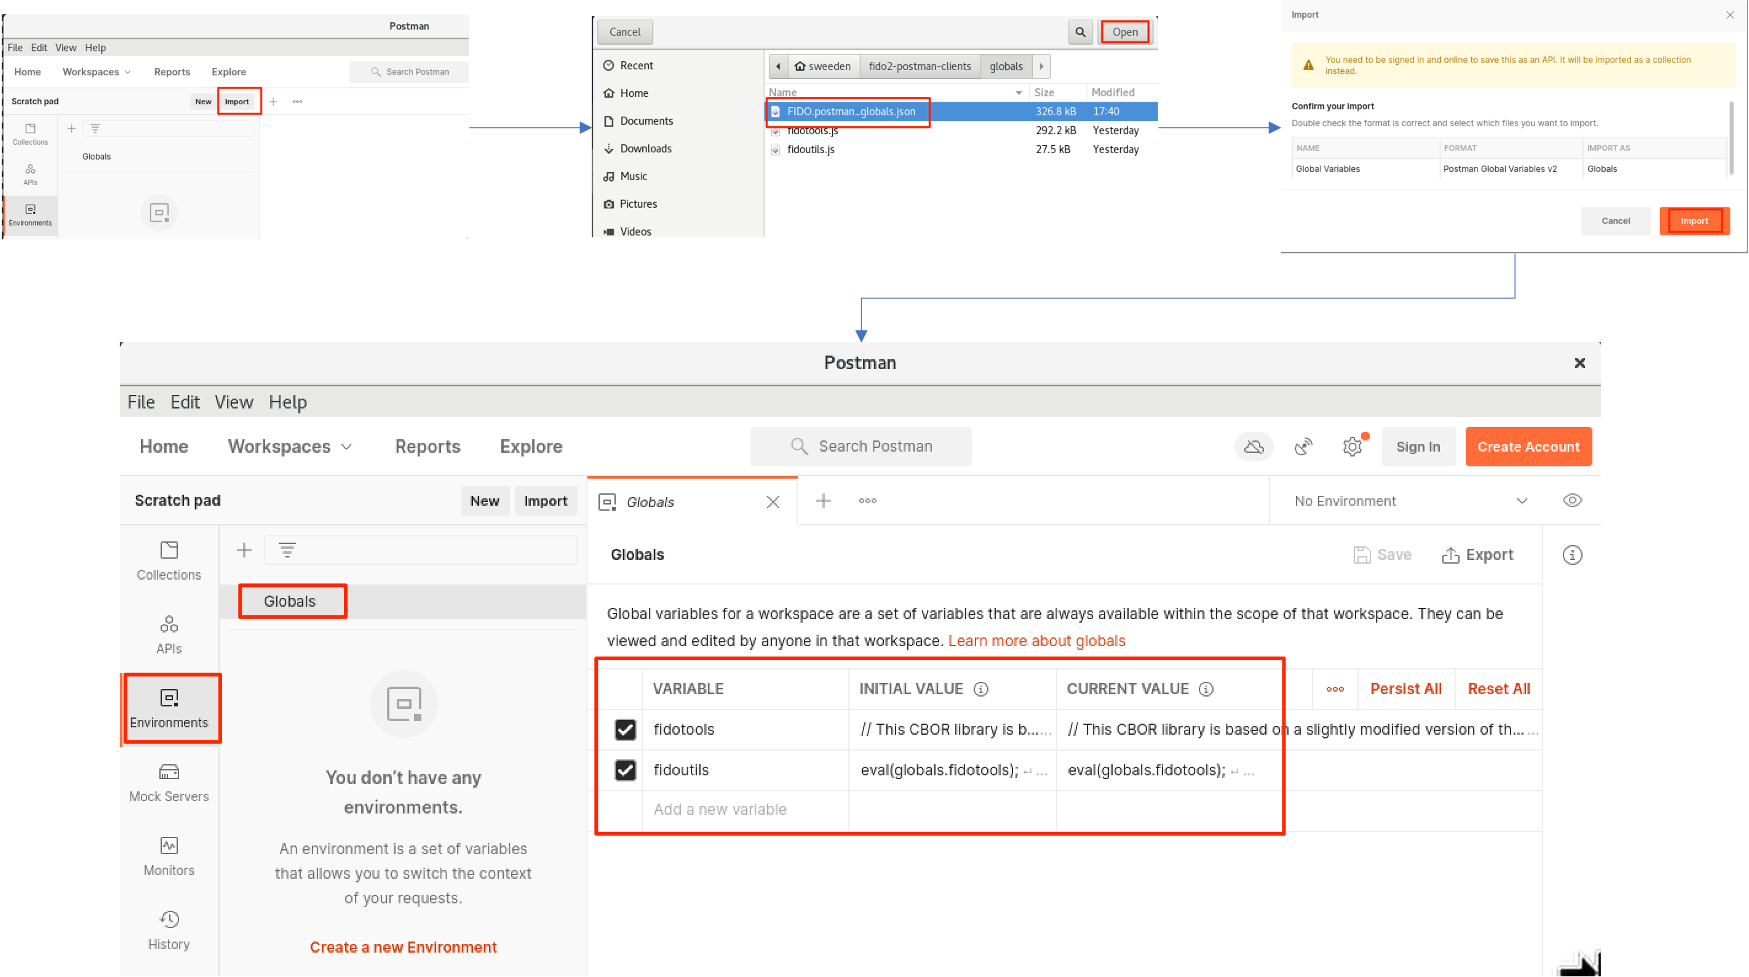Click Import button in main Scratch pad
The width and height of the screenshot is (1749, 977).
546,501
